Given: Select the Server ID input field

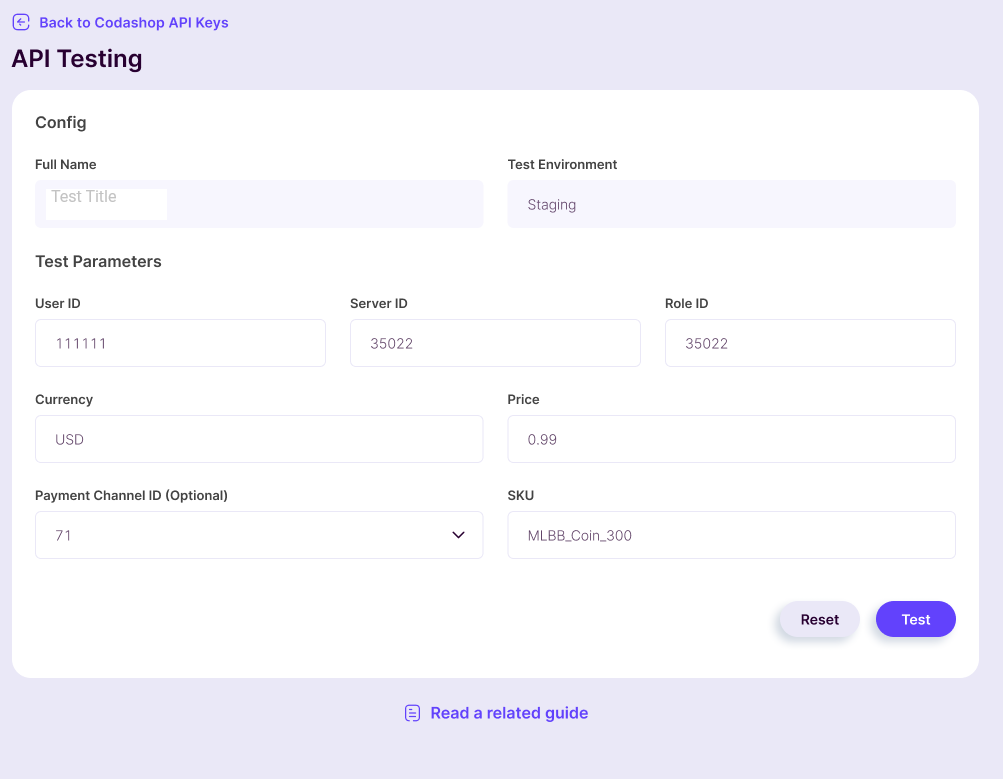Looking at the screenshot, I should pos(495,343).
